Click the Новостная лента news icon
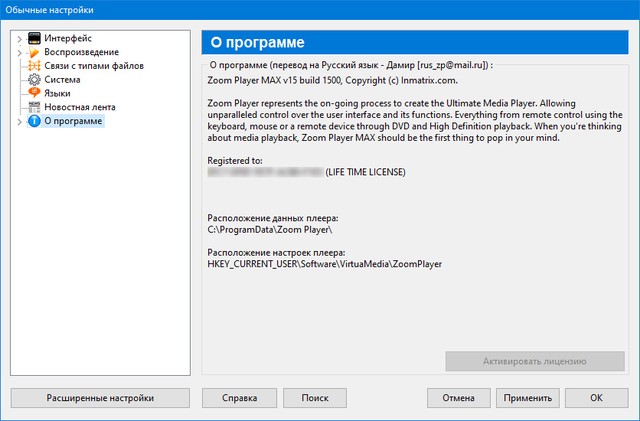 (x=34, y=107)
